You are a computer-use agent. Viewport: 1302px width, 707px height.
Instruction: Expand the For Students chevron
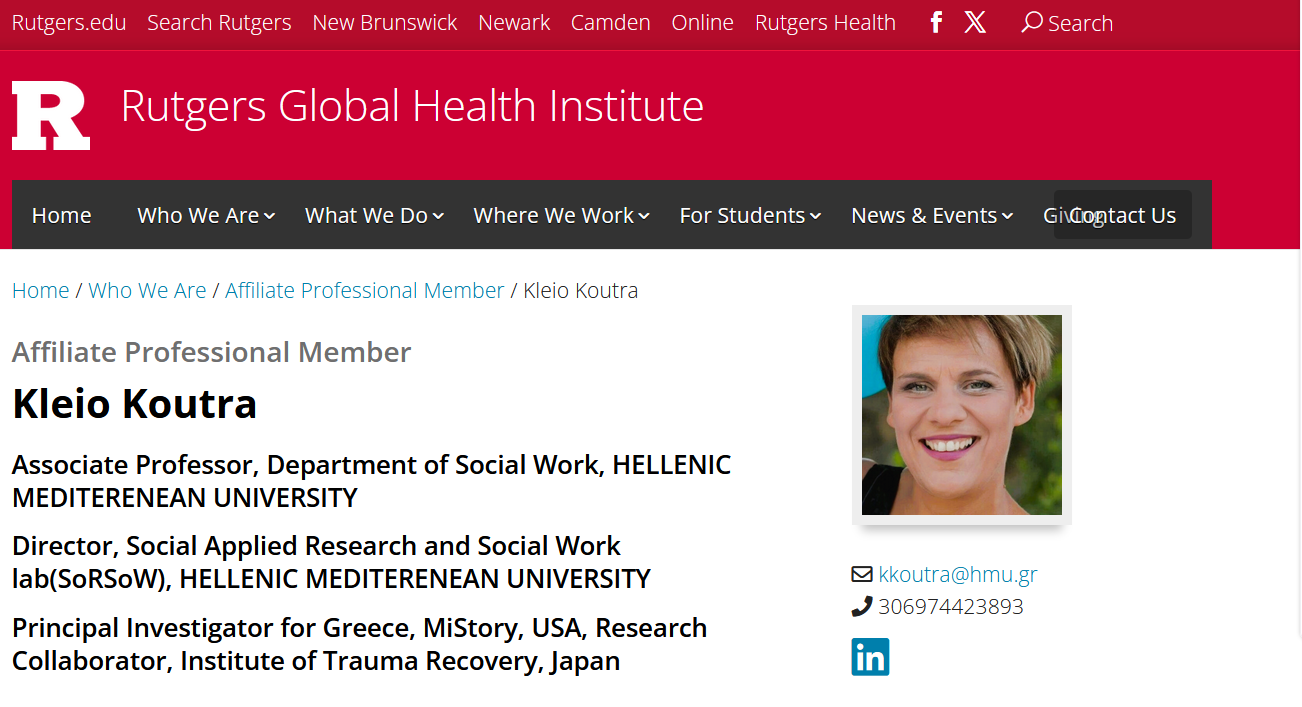[816, 216]
